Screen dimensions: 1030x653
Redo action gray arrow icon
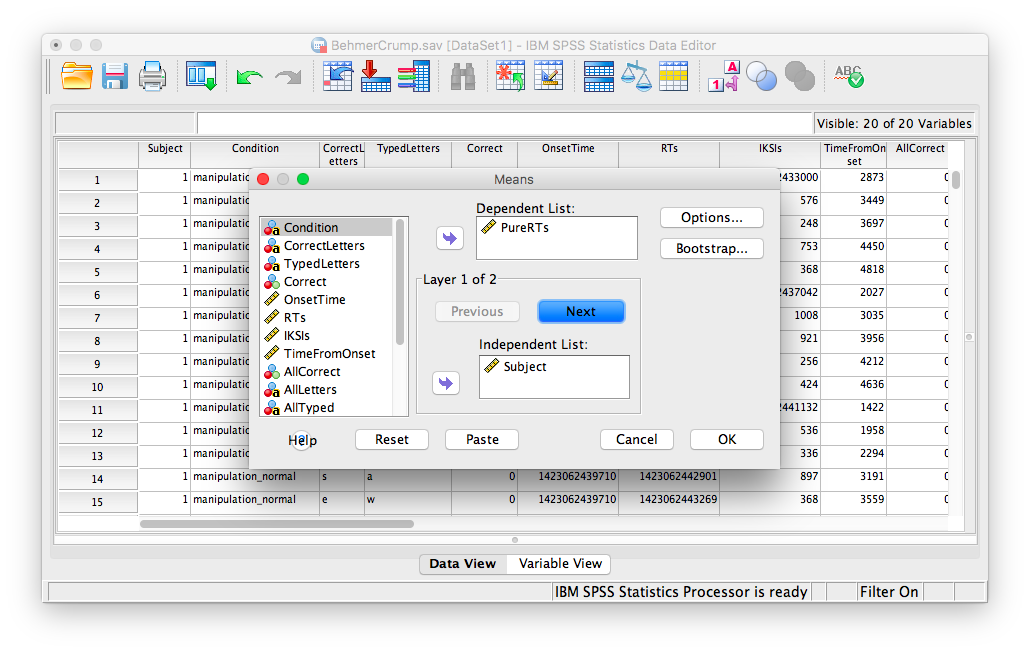click(288, 77)
